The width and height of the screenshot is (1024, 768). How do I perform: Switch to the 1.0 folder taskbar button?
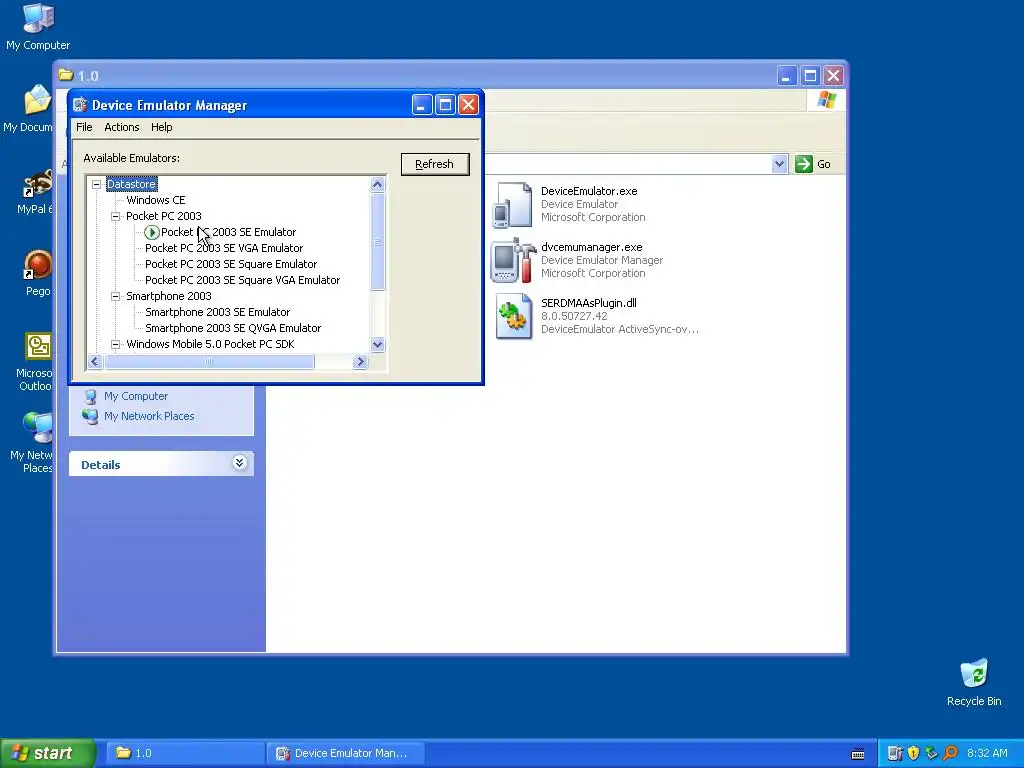[x=185, y=753]
